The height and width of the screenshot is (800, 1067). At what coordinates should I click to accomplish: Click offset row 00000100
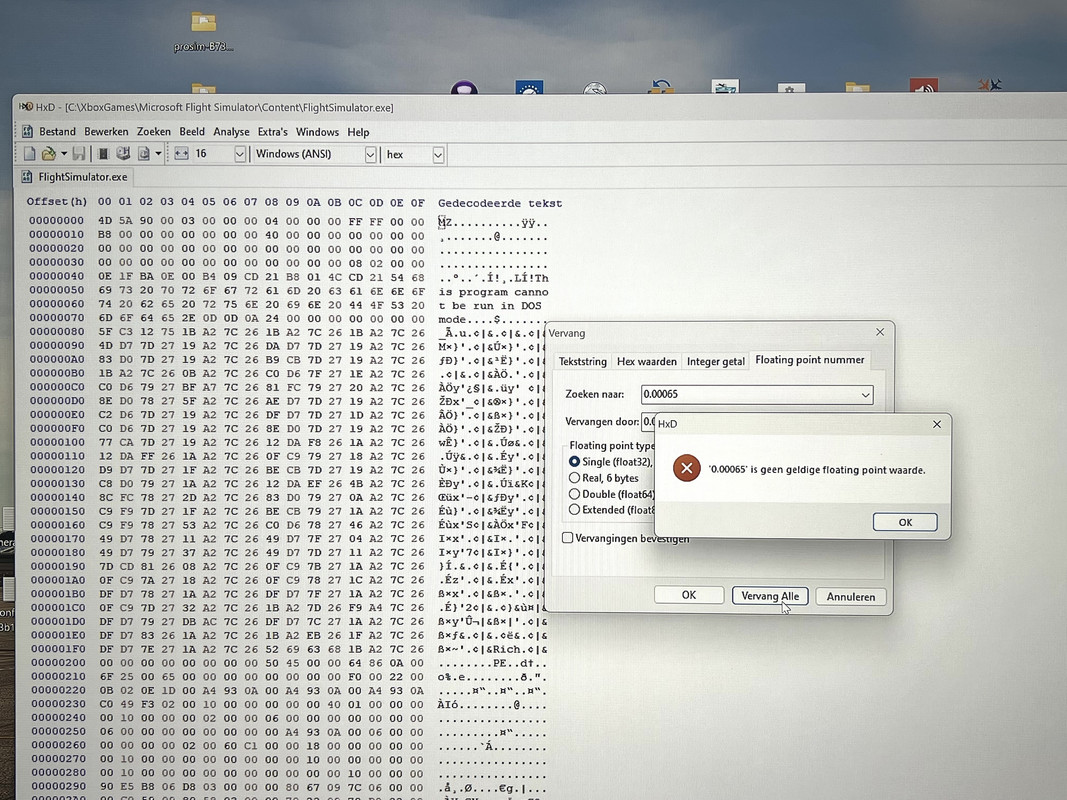(57, 442)
